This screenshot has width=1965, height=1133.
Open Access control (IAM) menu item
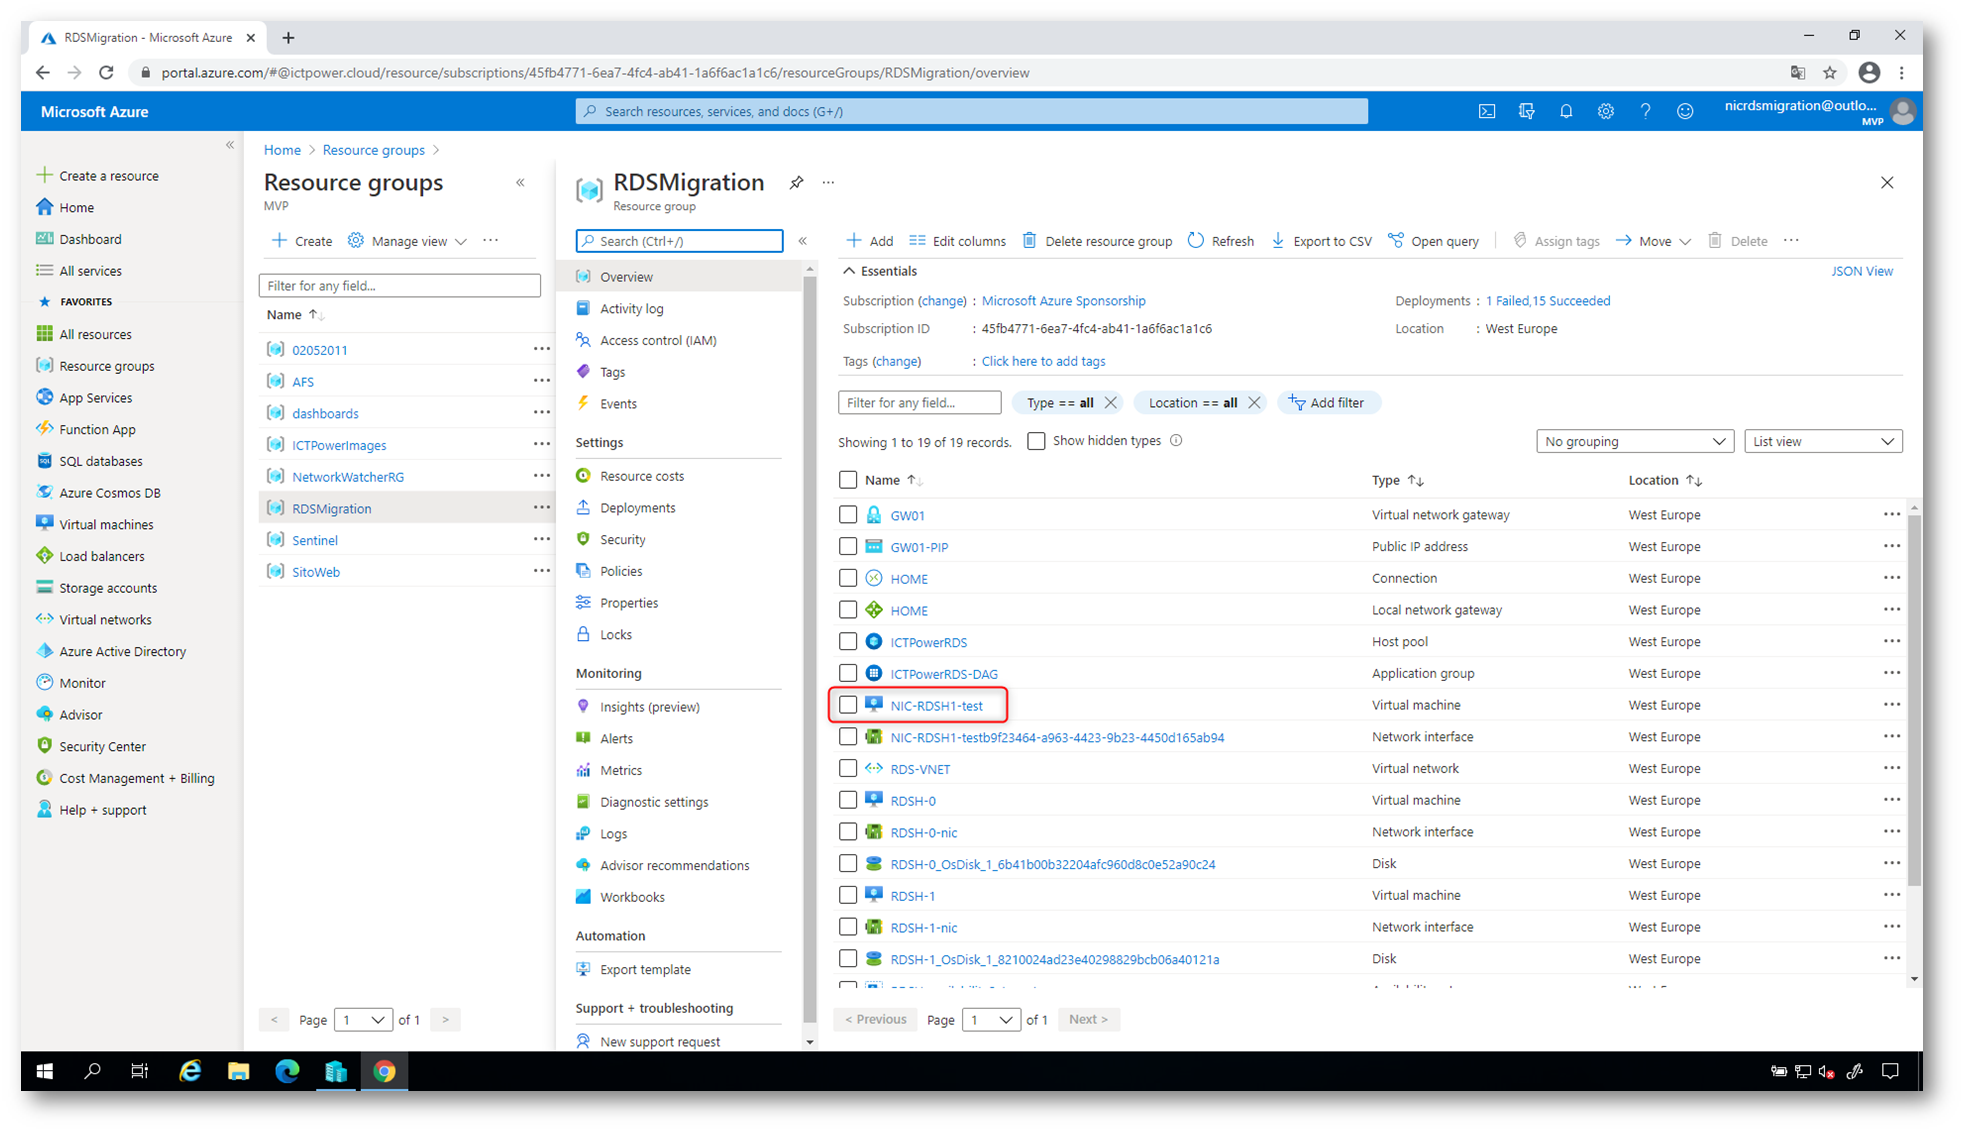(x=658, y=340)
